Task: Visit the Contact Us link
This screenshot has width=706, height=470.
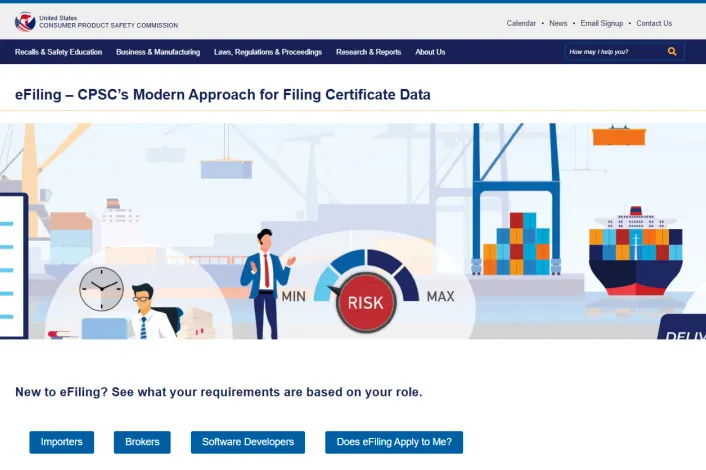Action: click(654, 23)
